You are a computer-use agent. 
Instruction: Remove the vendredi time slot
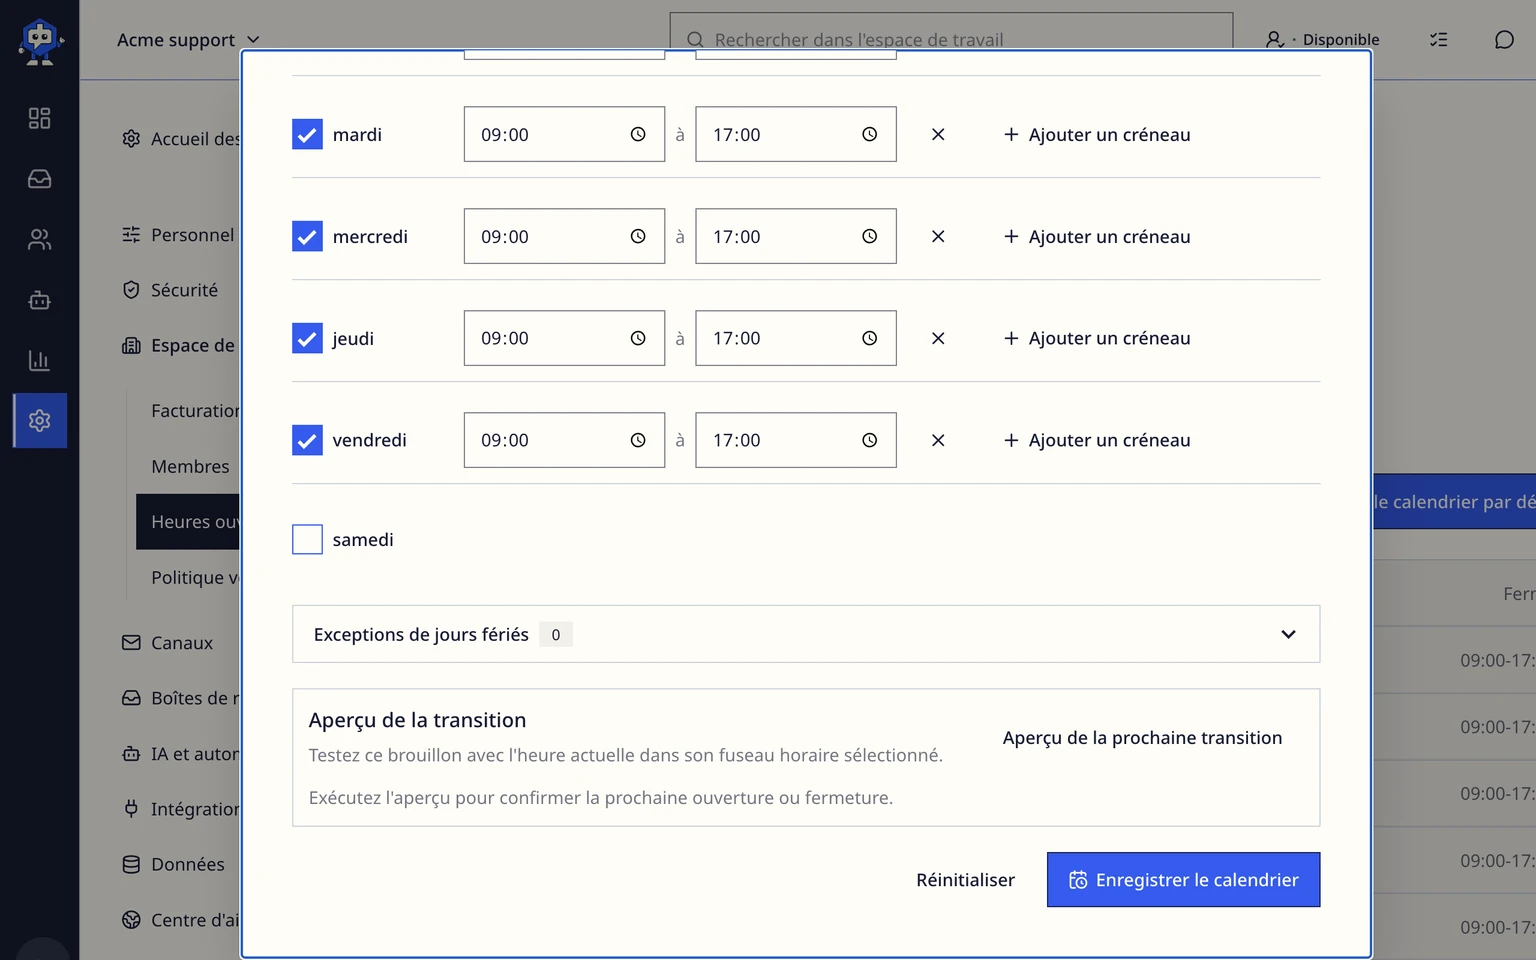(x=938, y=440)
